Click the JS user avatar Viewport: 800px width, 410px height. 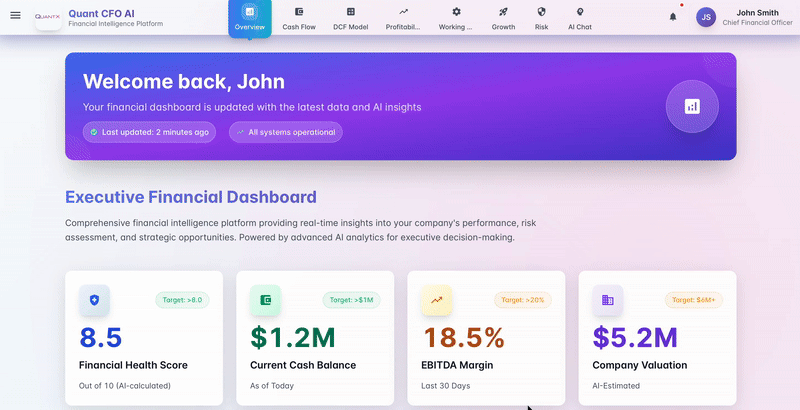pos(706,17)
